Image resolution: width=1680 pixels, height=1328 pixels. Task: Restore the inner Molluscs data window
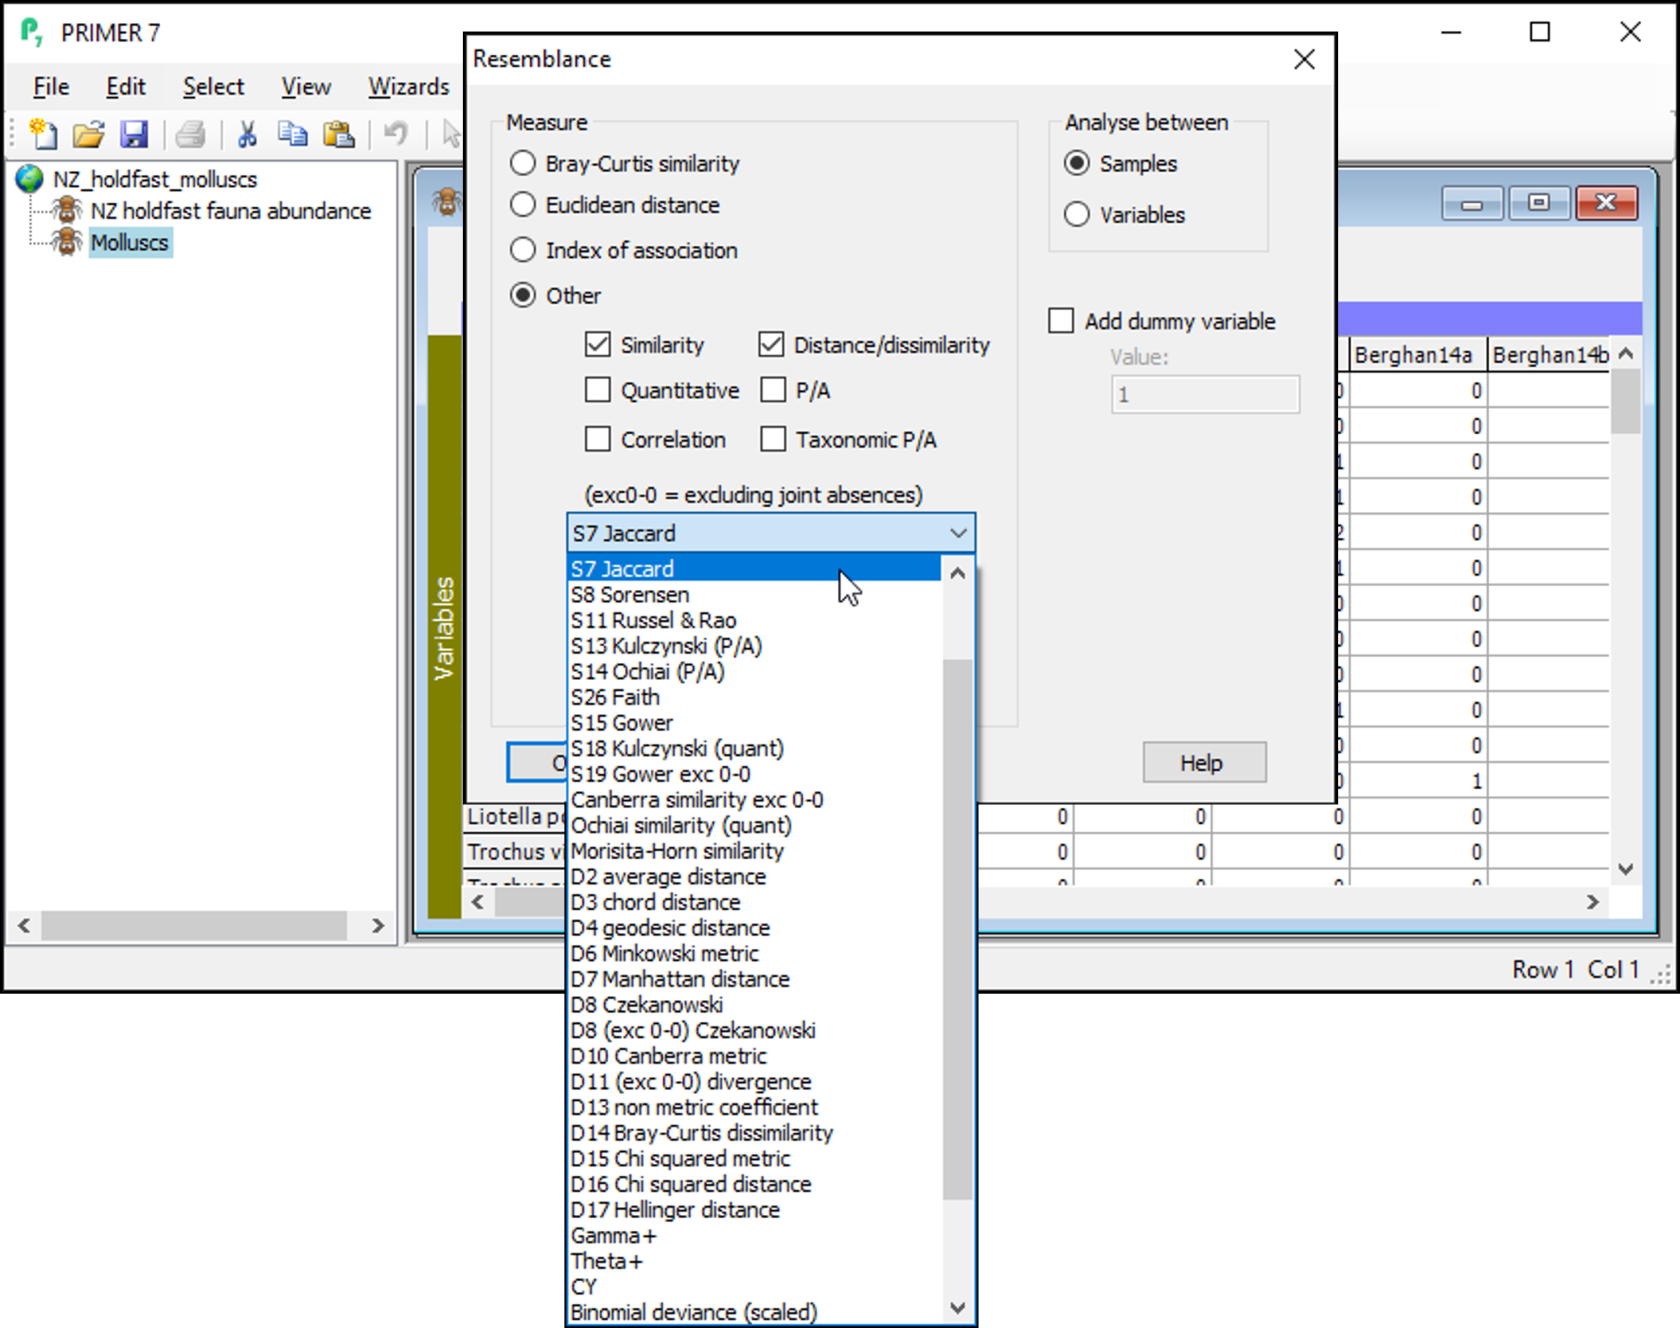[x=1538, y=203]
